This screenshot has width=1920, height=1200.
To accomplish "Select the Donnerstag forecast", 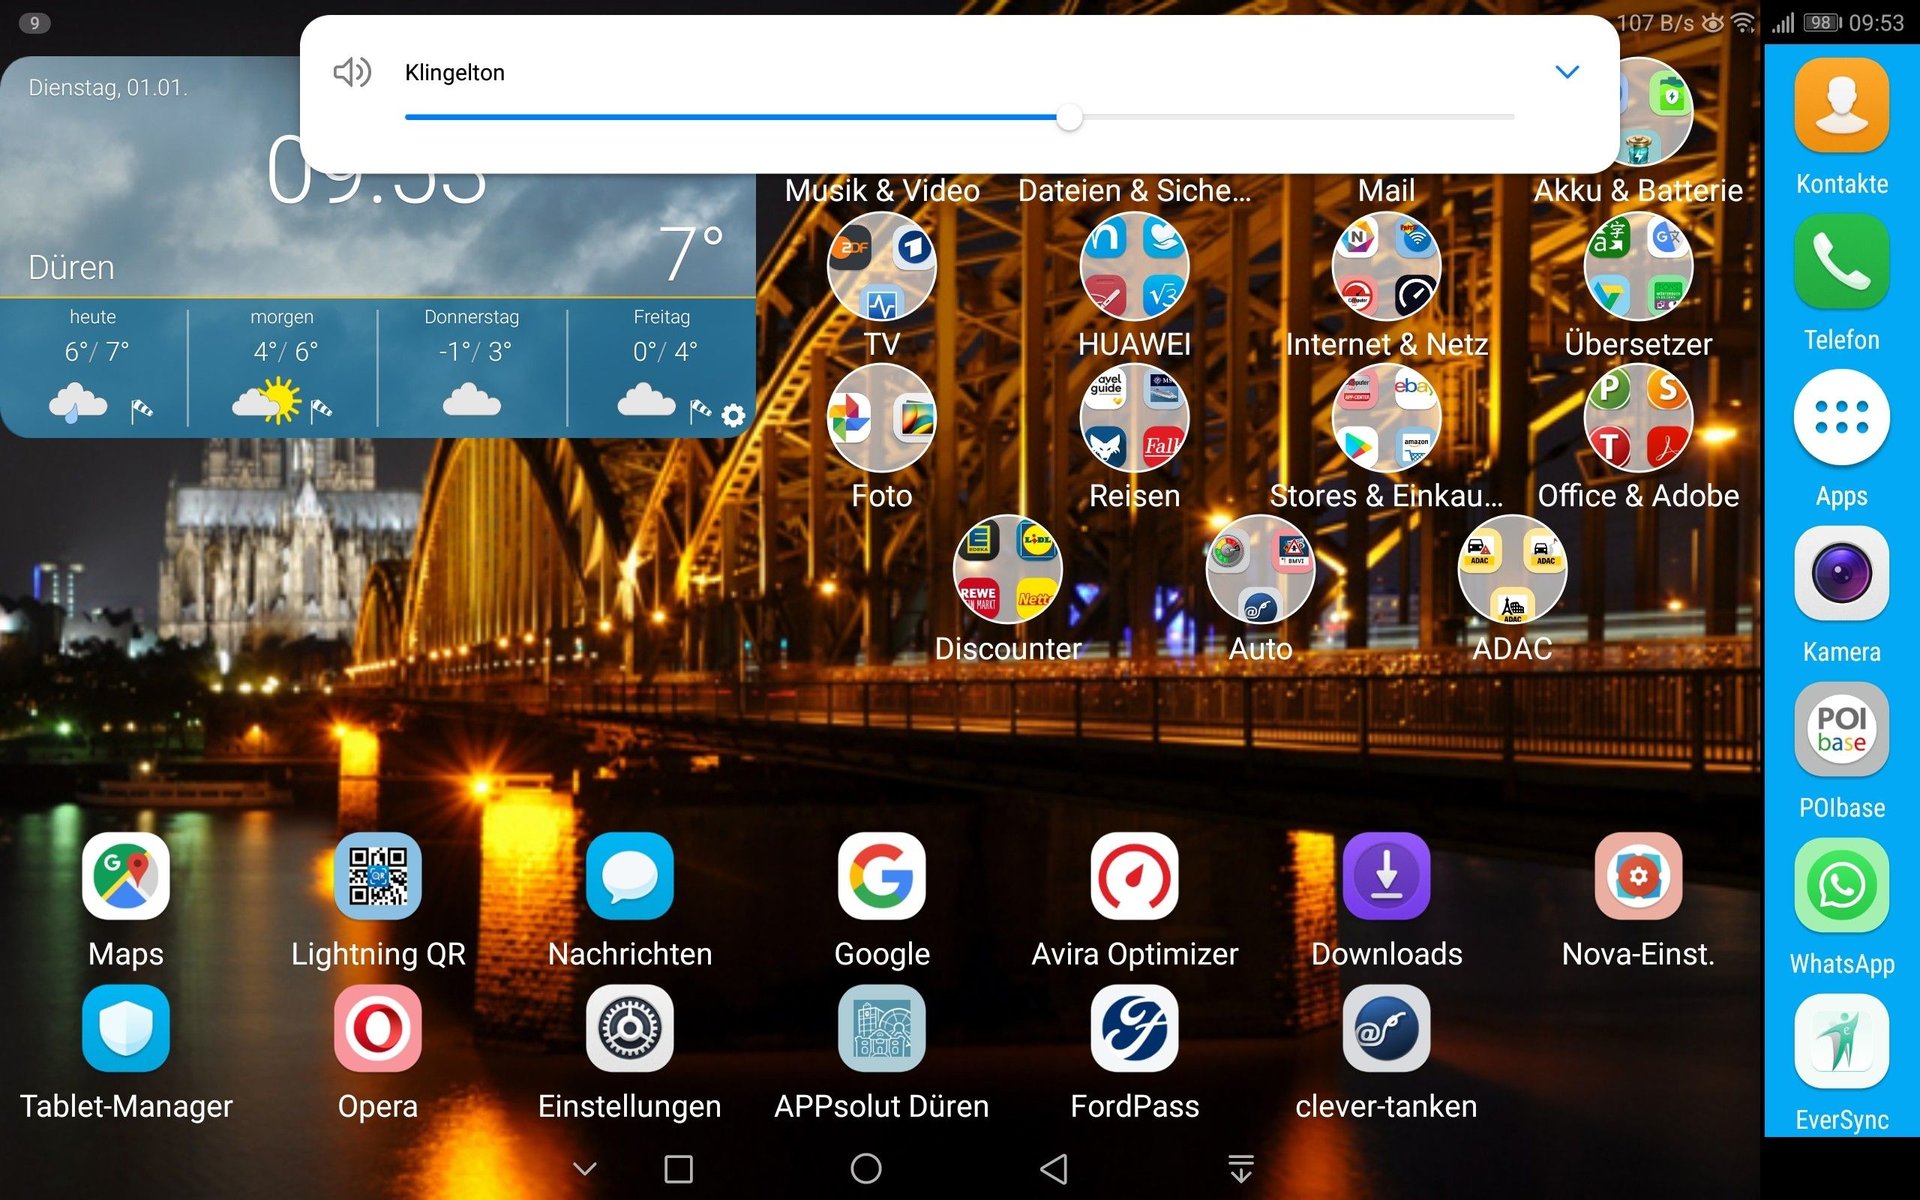I will [472, 367].
